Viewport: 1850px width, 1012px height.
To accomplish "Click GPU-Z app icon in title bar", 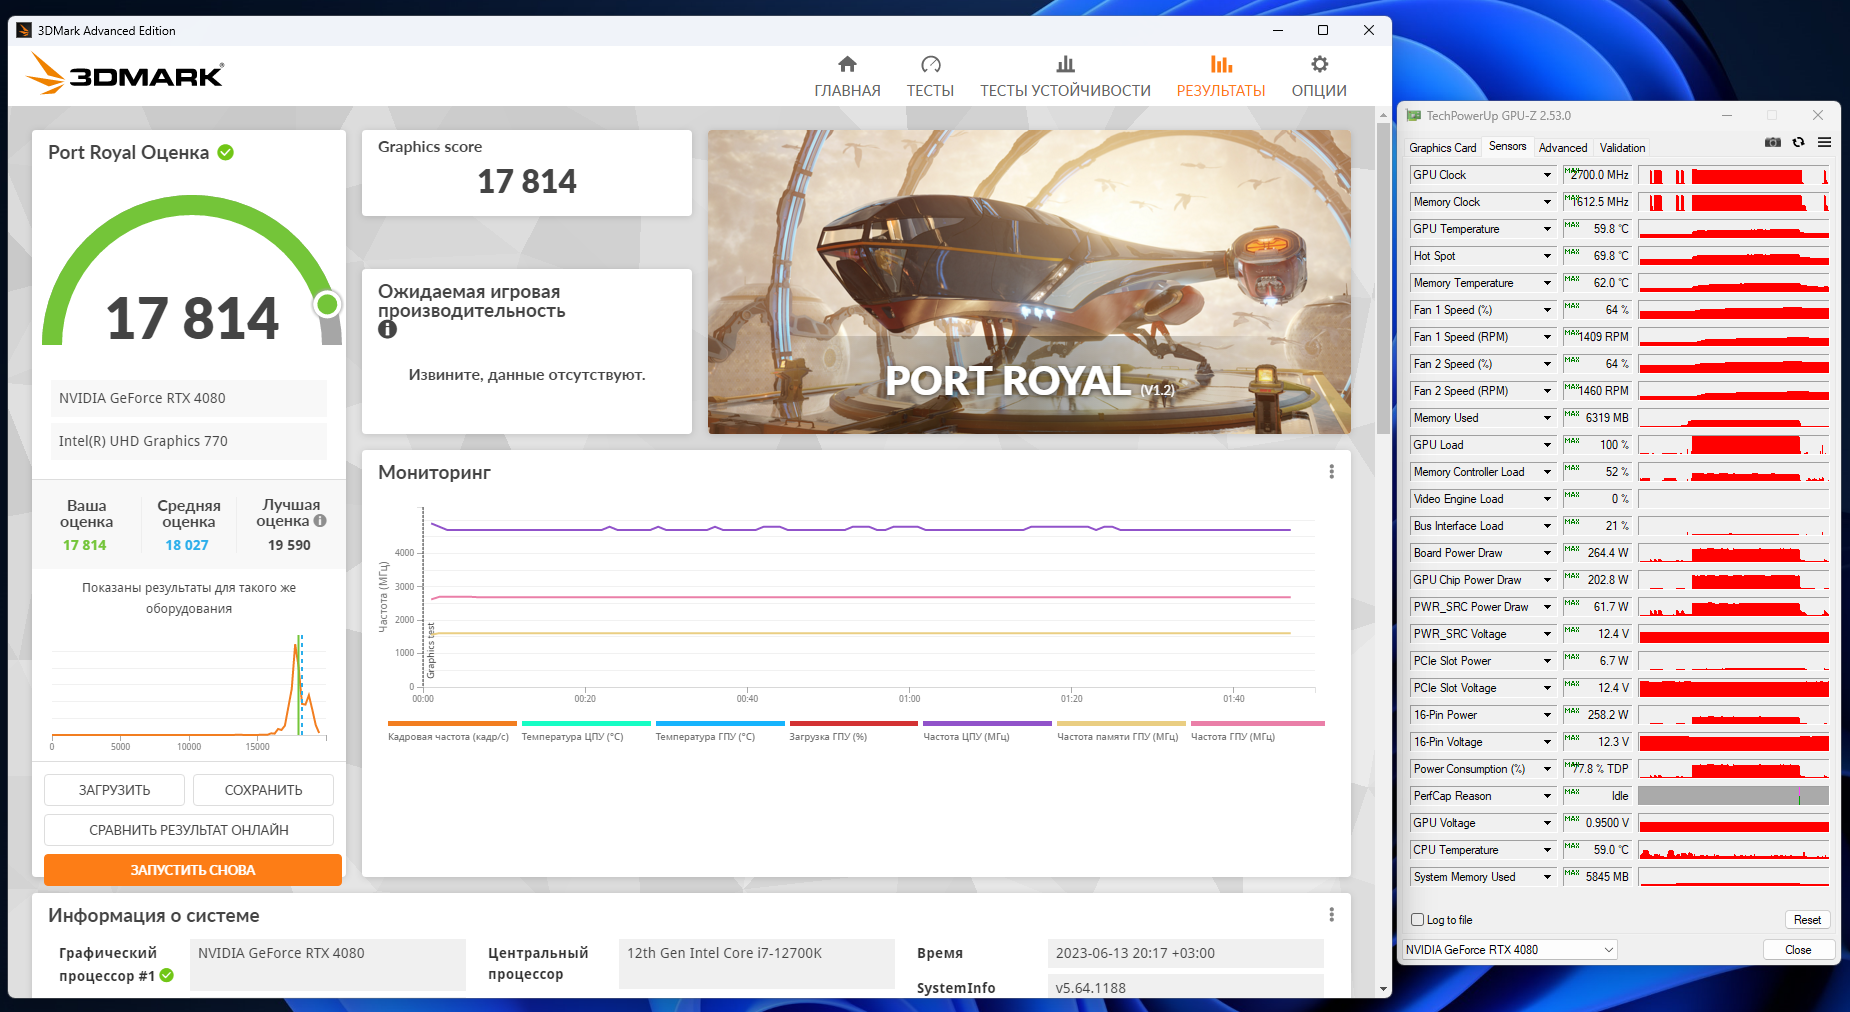I will tap(1414, 116).
